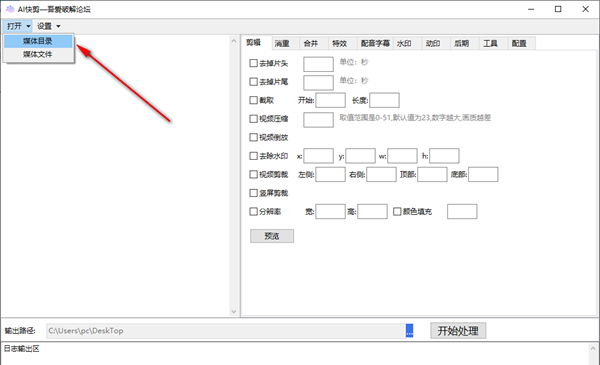This screenshot has height=365, width=600.
Task: Click the media list scroll-down arrow
Action: pyautogui.click(x=234, y=312)
